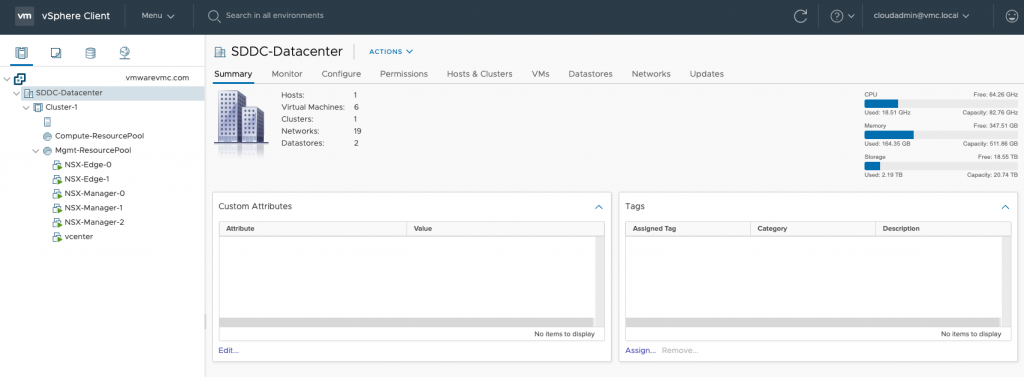Open the Updates tab
The width and height of the screenshot is (1024, 377).
(x=707, y=74)
